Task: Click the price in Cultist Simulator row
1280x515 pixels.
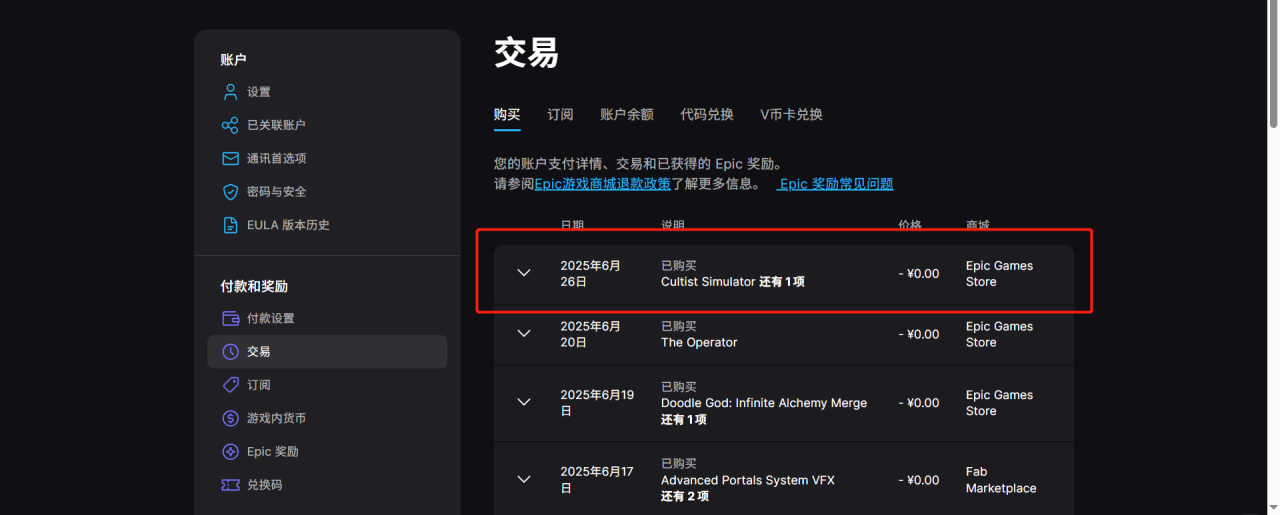Action: [918, 274]
